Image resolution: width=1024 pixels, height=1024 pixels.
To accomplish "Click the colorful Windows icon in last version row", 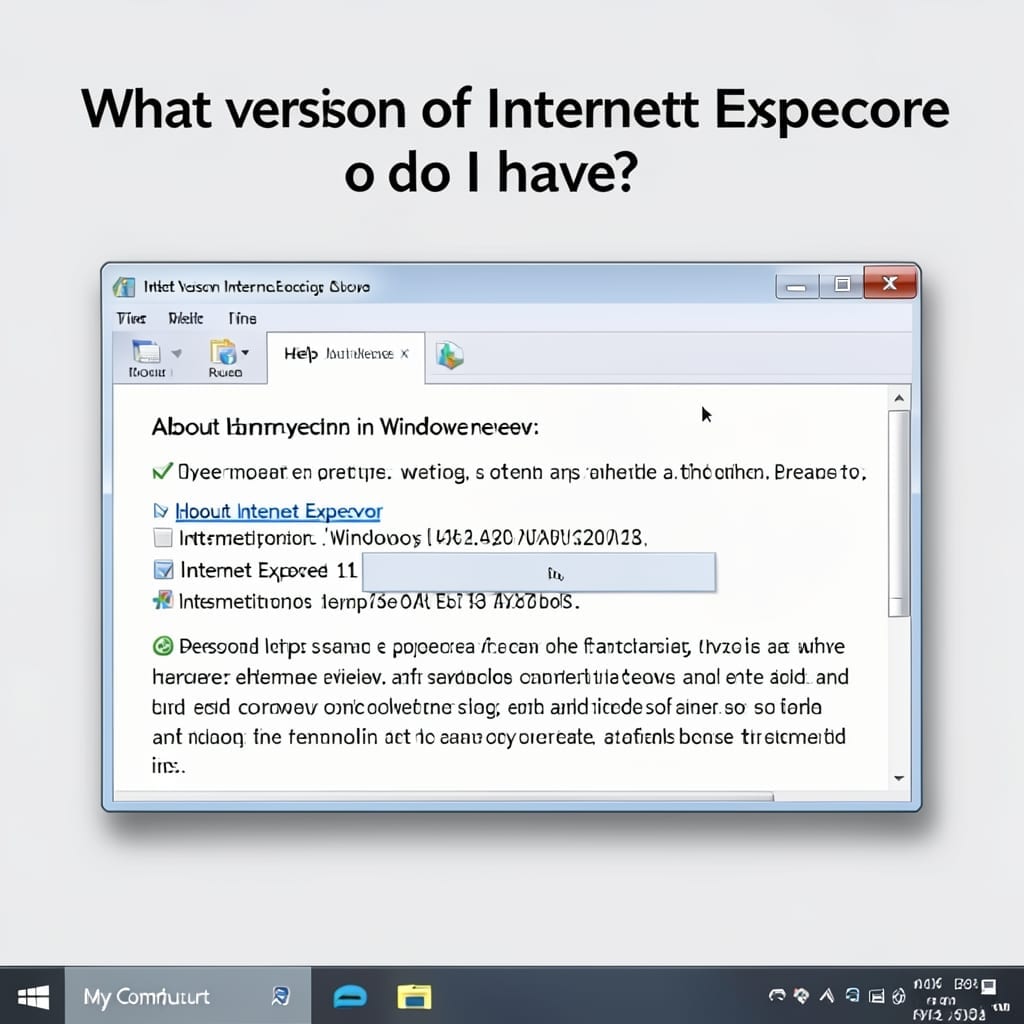I will click(163, 600).
